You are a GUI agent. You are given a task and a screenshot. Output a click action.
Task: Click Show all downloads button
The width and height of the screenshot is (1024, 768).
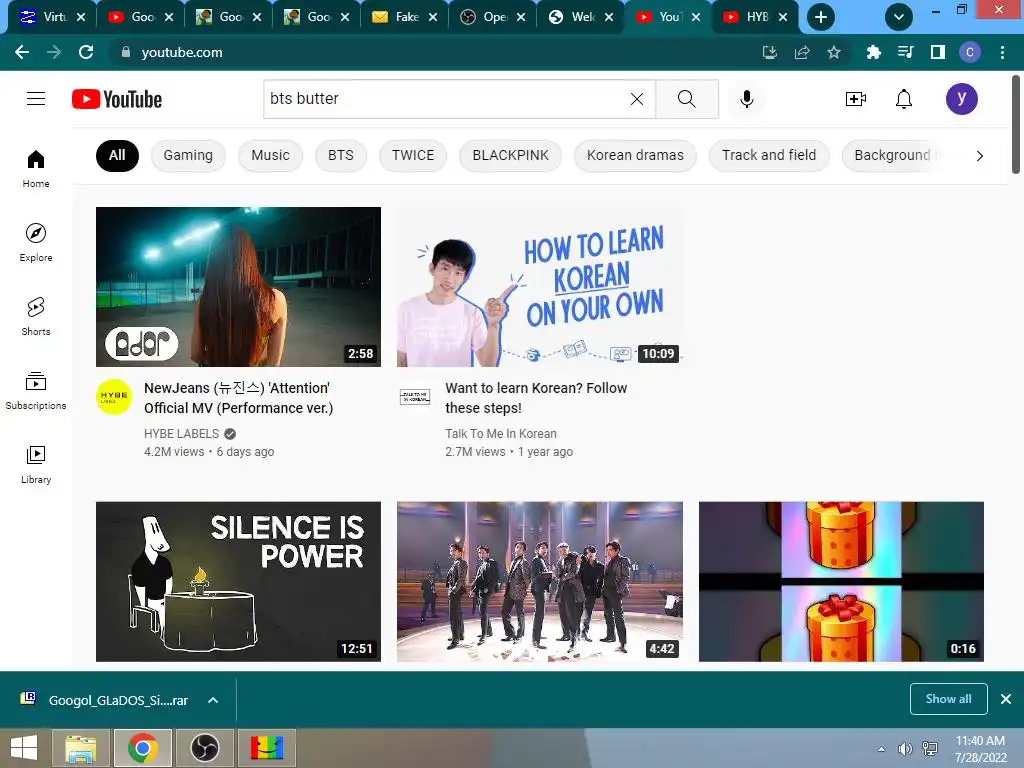click(x=948, y=699)
